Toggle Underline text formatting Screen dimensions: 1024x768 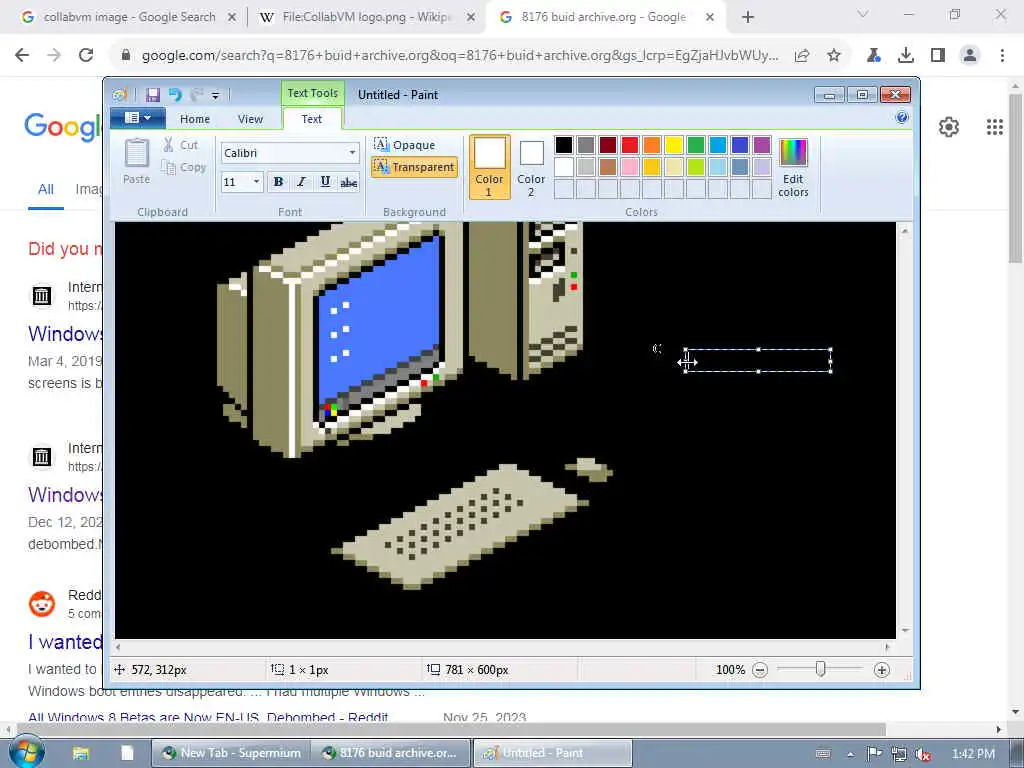[325, 182]
